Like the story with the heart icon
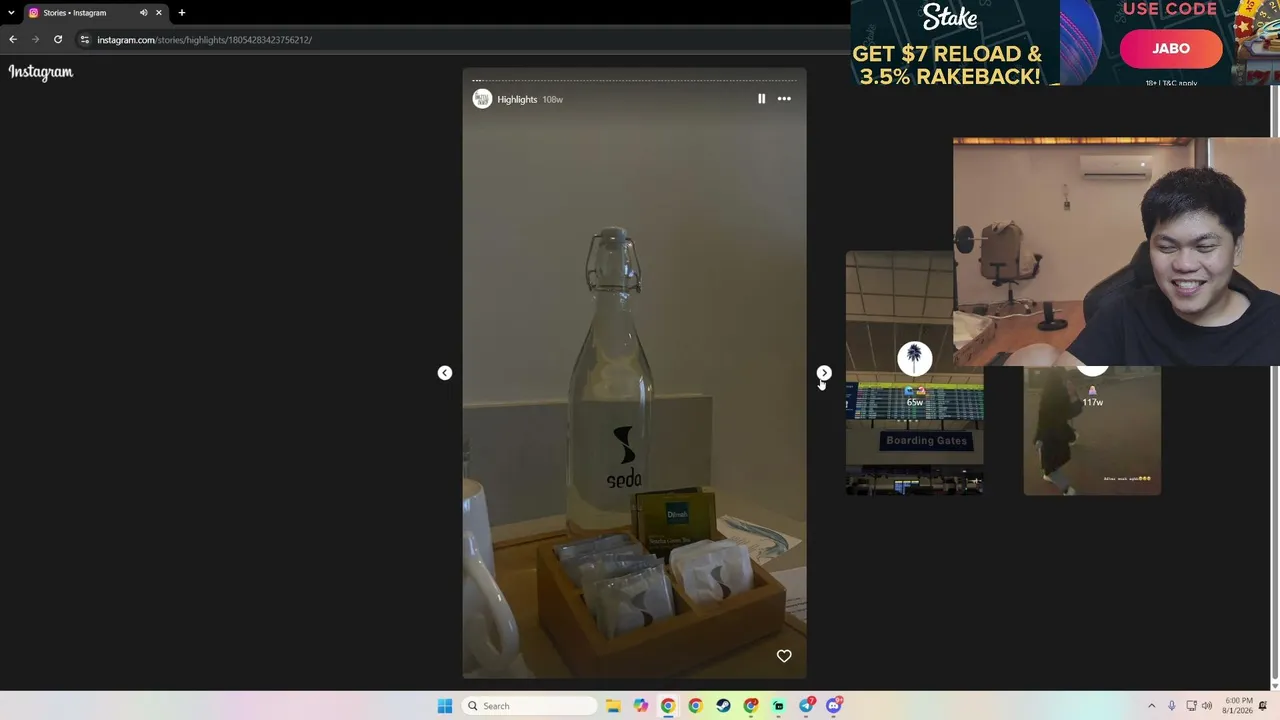Image resolution: width=1280 pixels, height=720 pixels. (x=784, y=656)
